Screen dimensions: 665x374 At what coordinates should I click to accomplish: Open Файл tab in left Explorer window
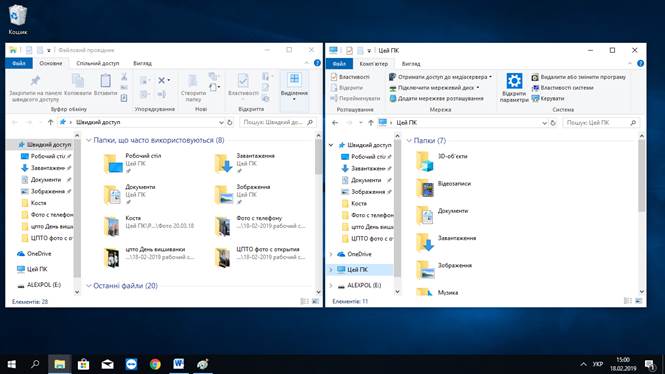pyautogui.click(x=19, y=63)
